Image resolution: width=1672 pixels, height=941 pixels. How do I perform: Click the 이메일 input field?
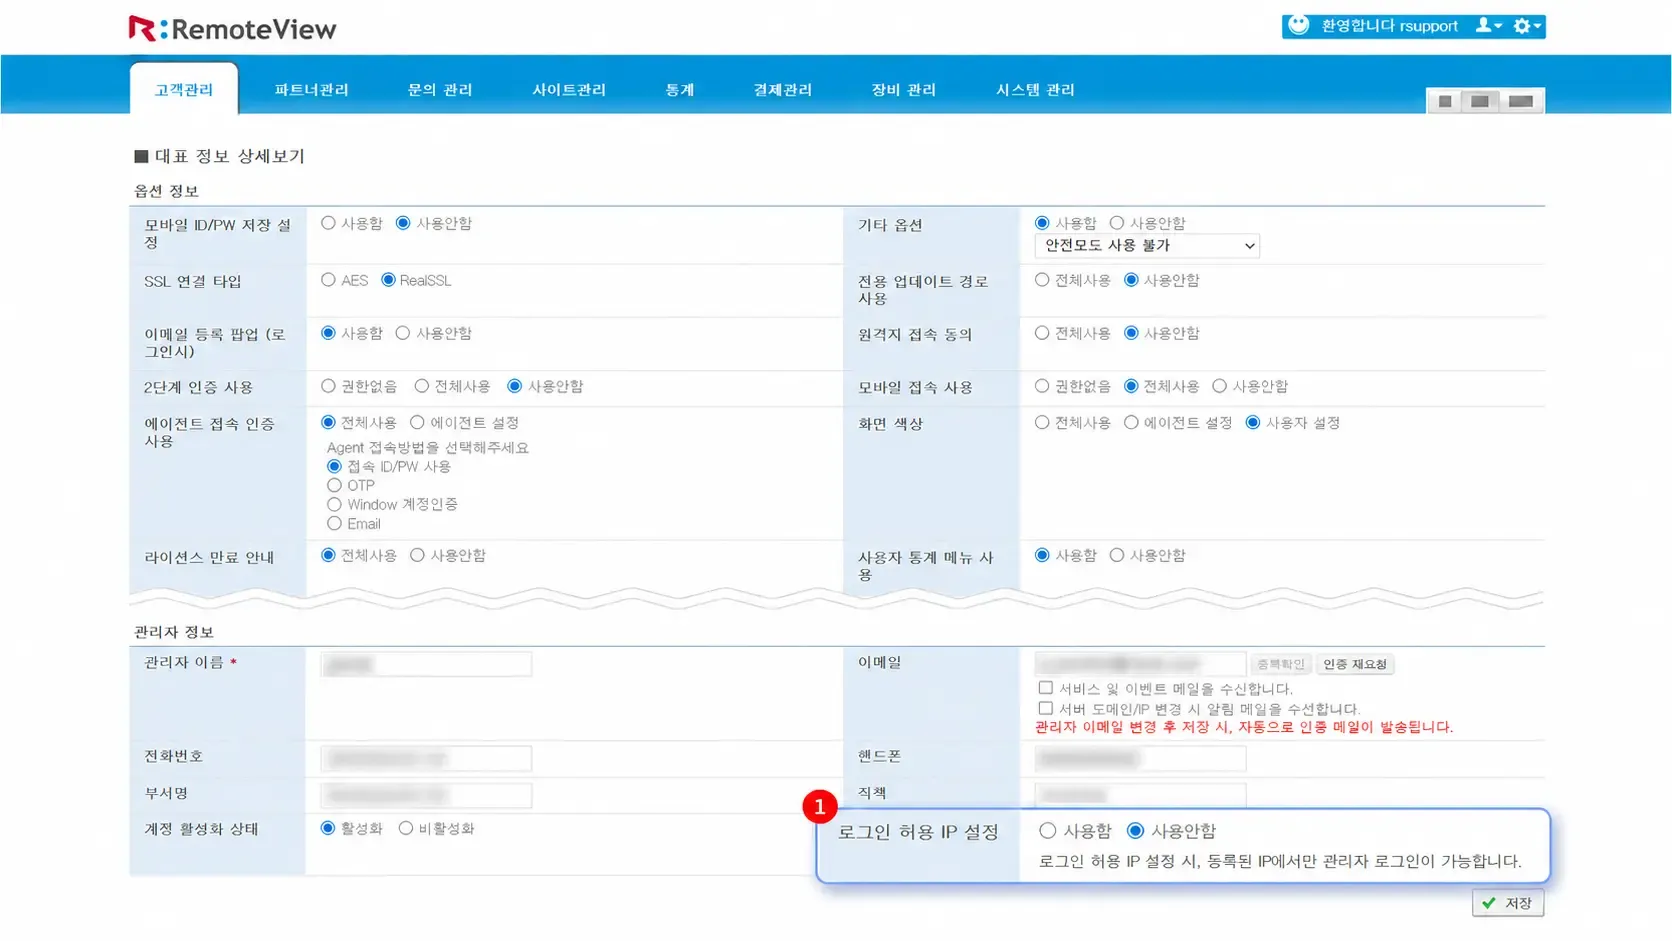(x=1140, y=665)
